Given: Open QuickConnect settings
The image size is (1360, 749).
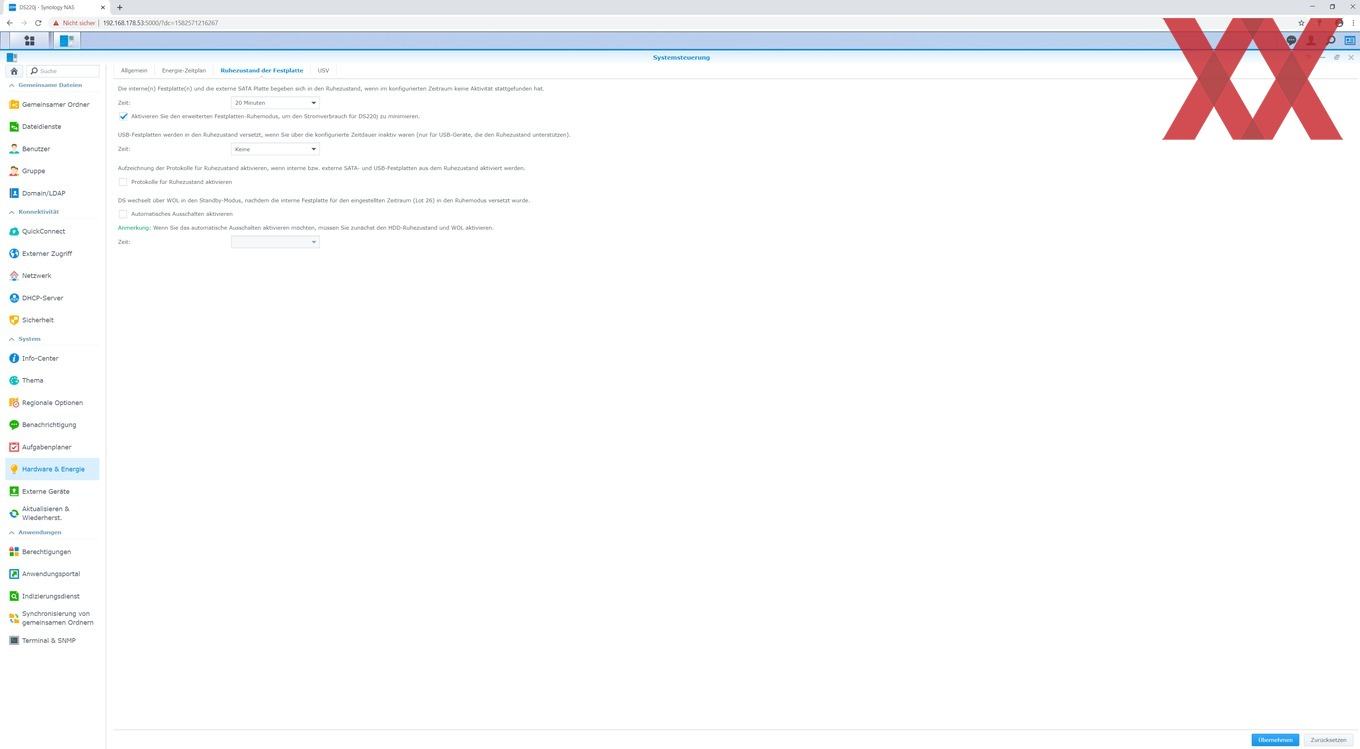Looking at the screenshot, I should point(52,231).
